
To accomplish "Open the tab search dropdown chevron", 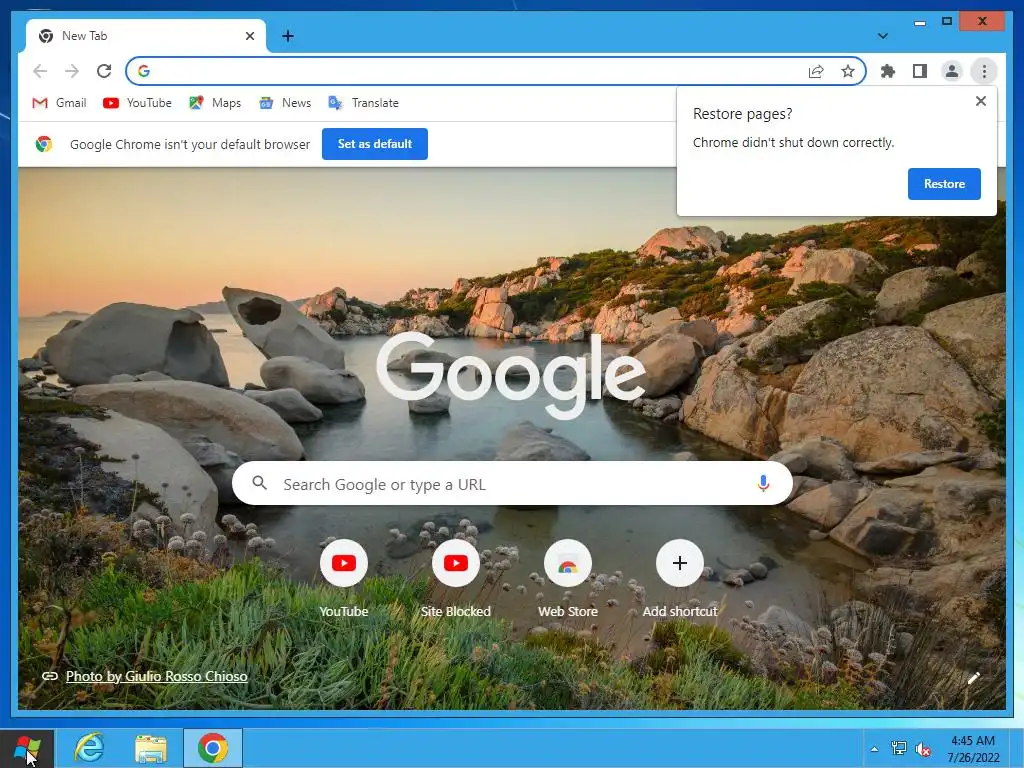I will point(882,36).
